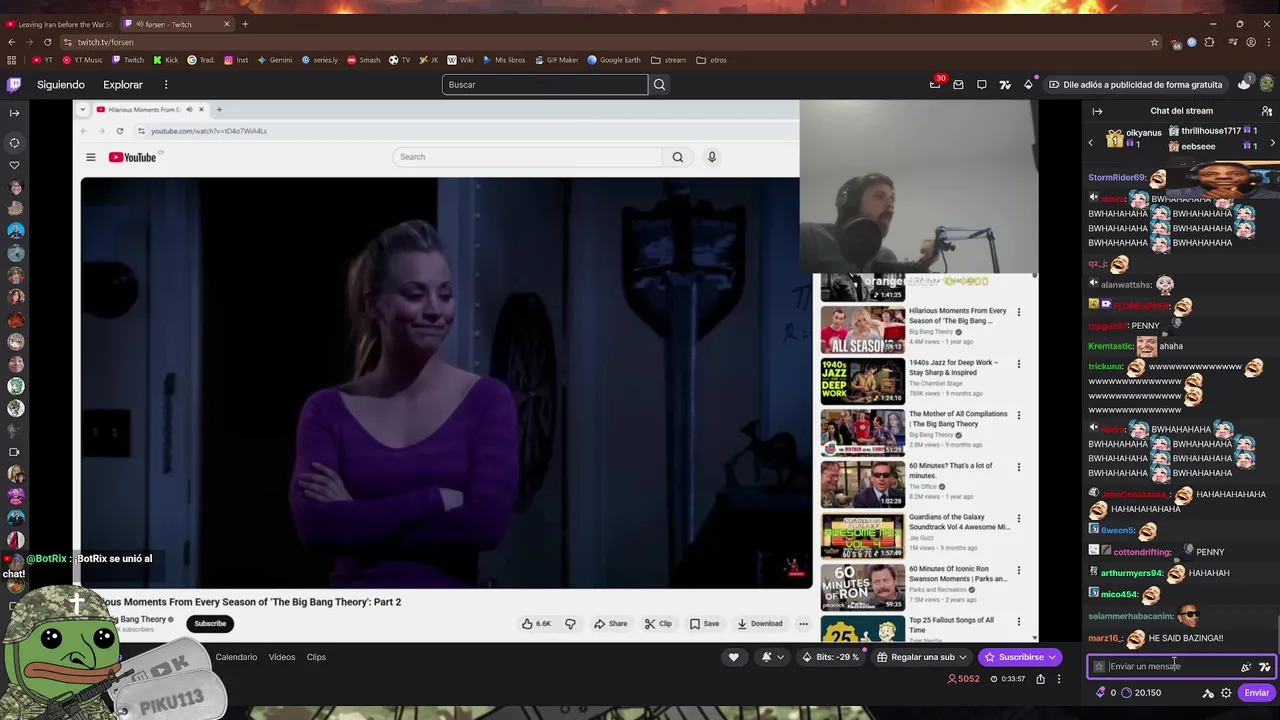Open the stream bookmarks folder
1280x720 pixels.
(669, 60)
